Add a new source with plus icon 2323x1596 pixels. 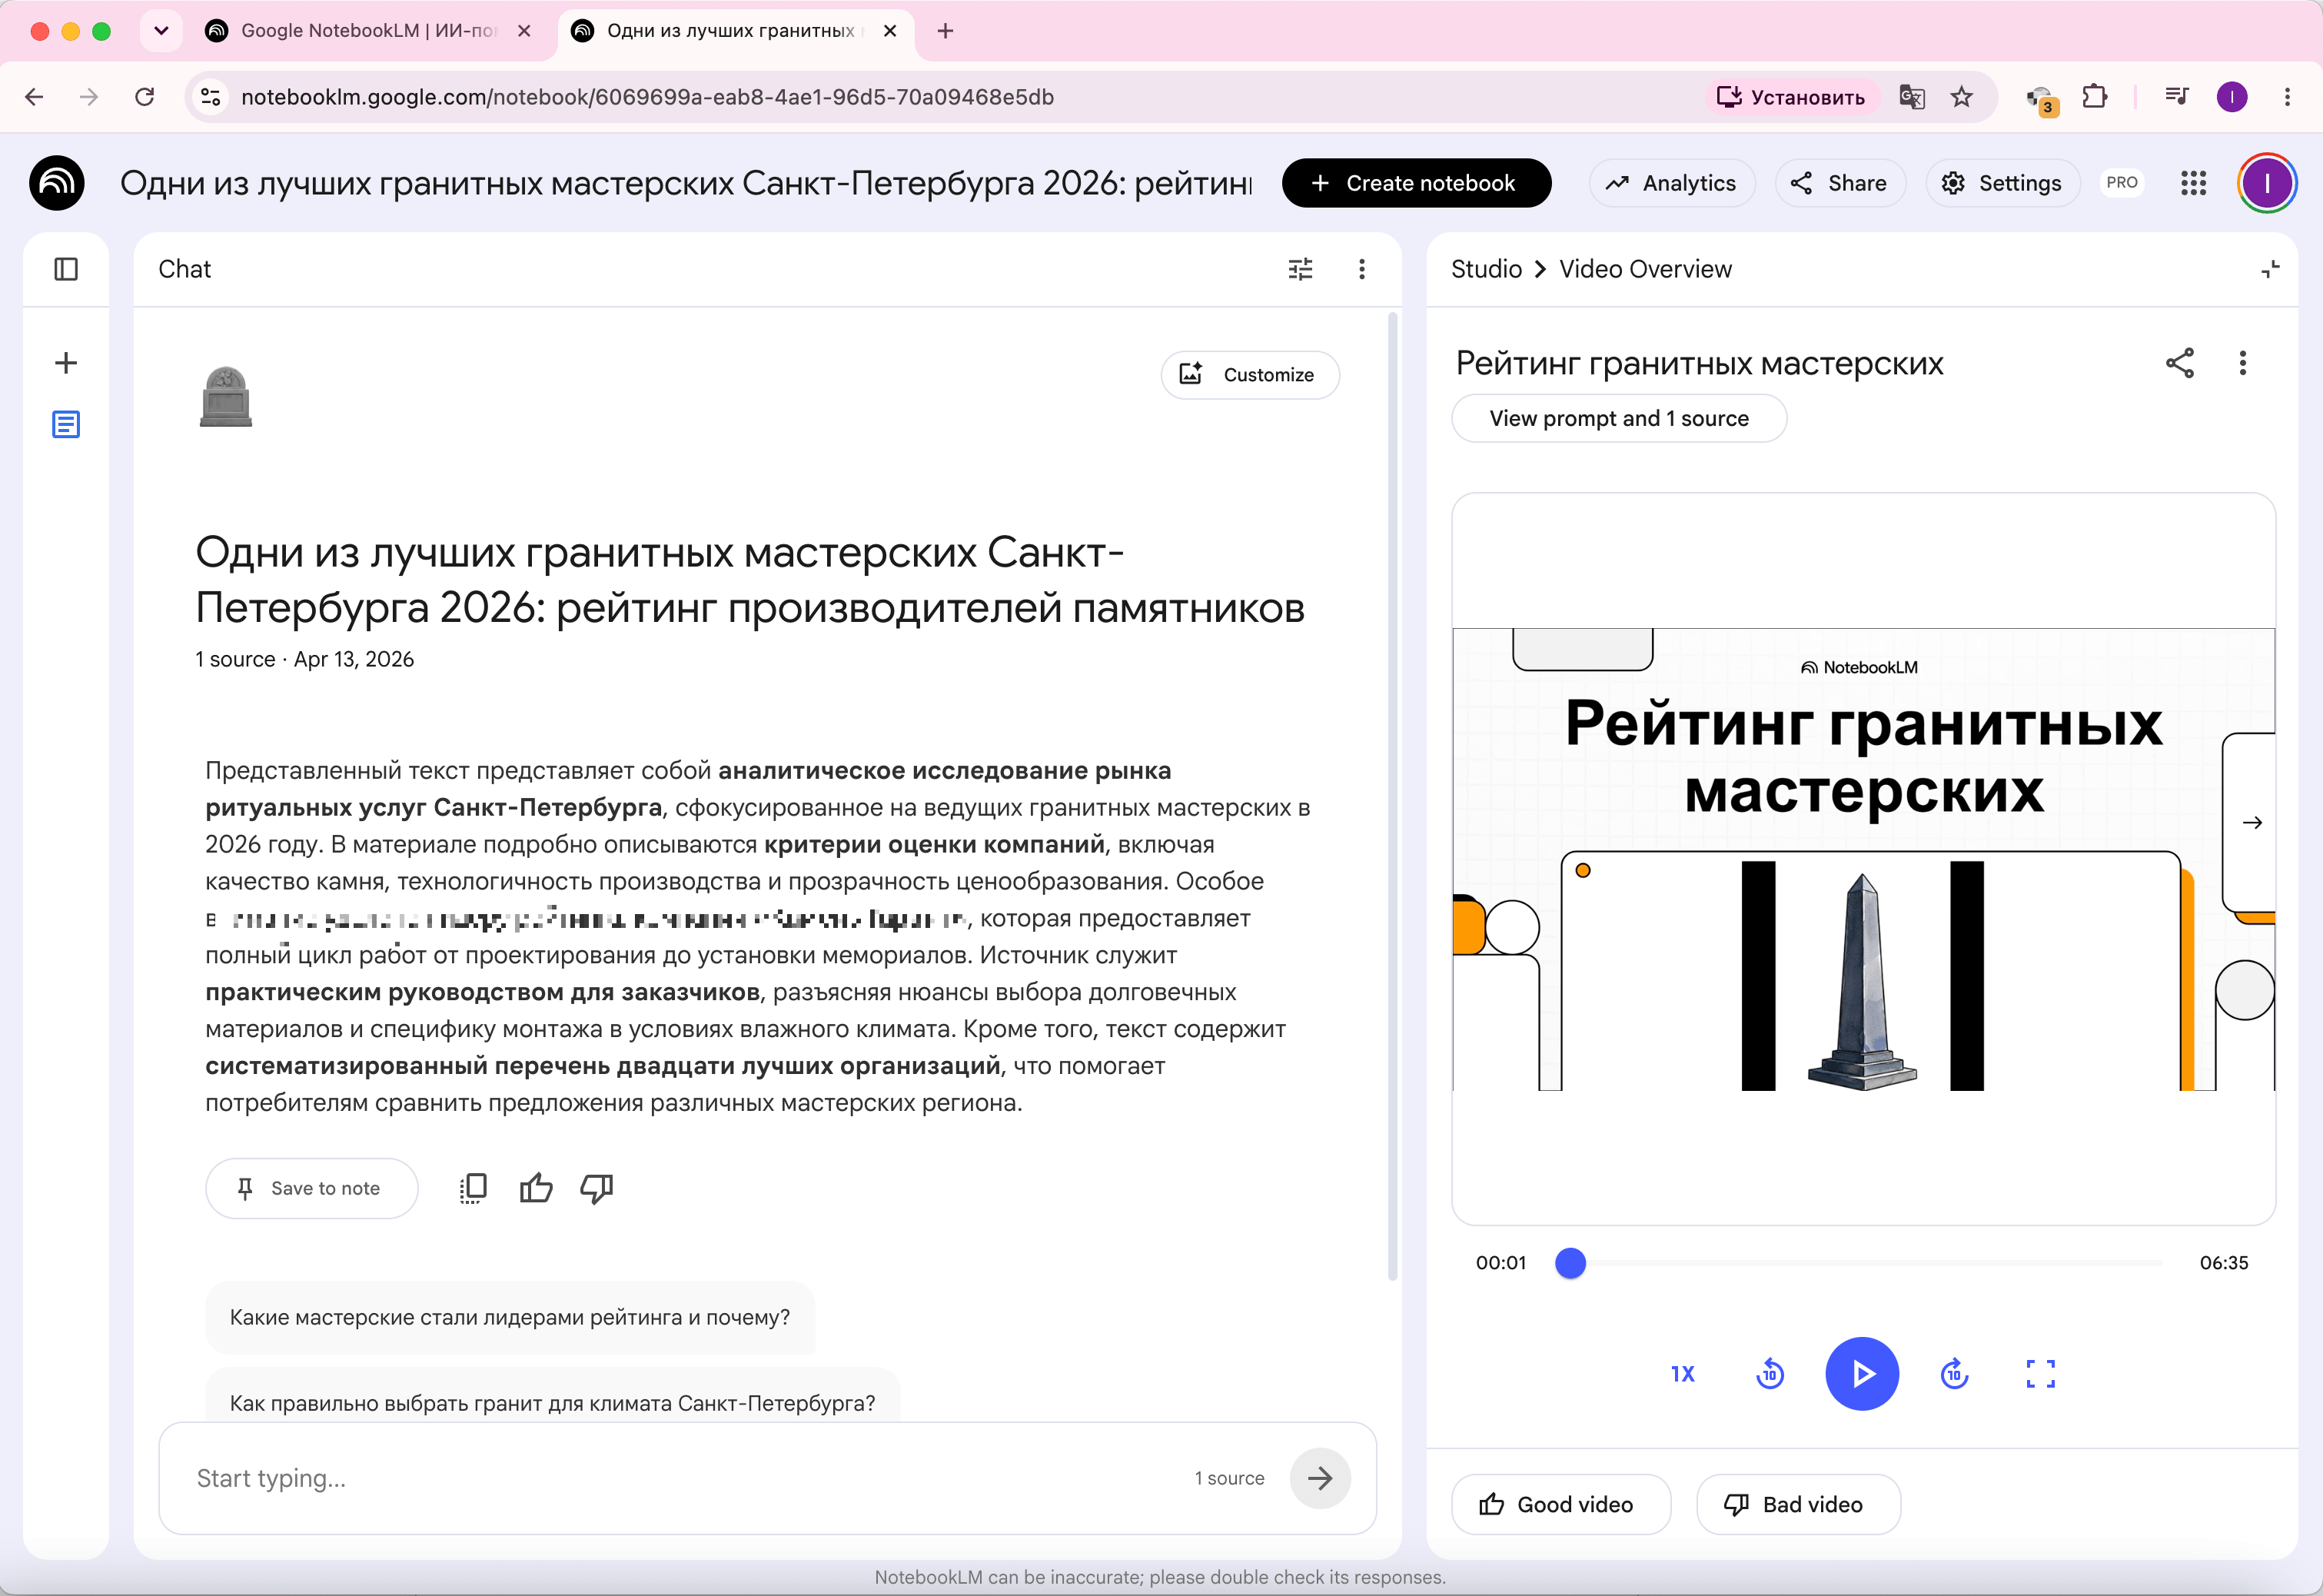click(x=66, y=363)
